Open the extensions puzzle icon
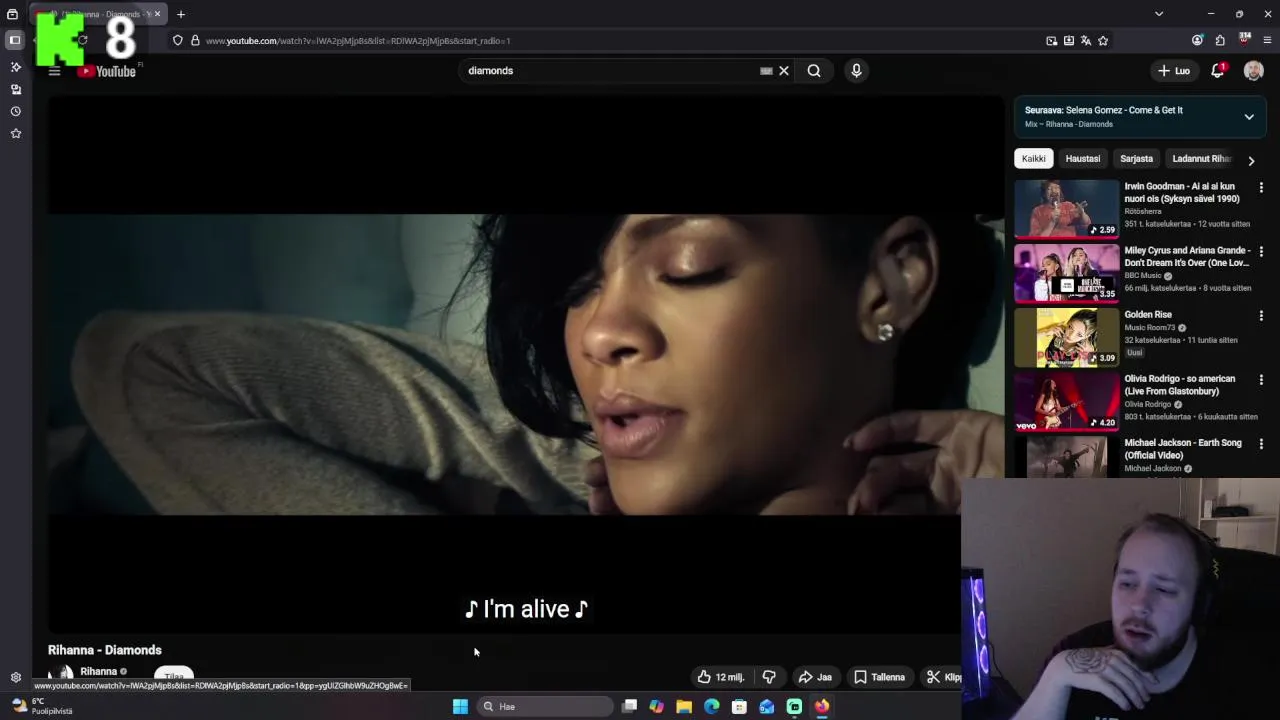This screenshot has width=1280, height=720. click(x=1220, y=40)
